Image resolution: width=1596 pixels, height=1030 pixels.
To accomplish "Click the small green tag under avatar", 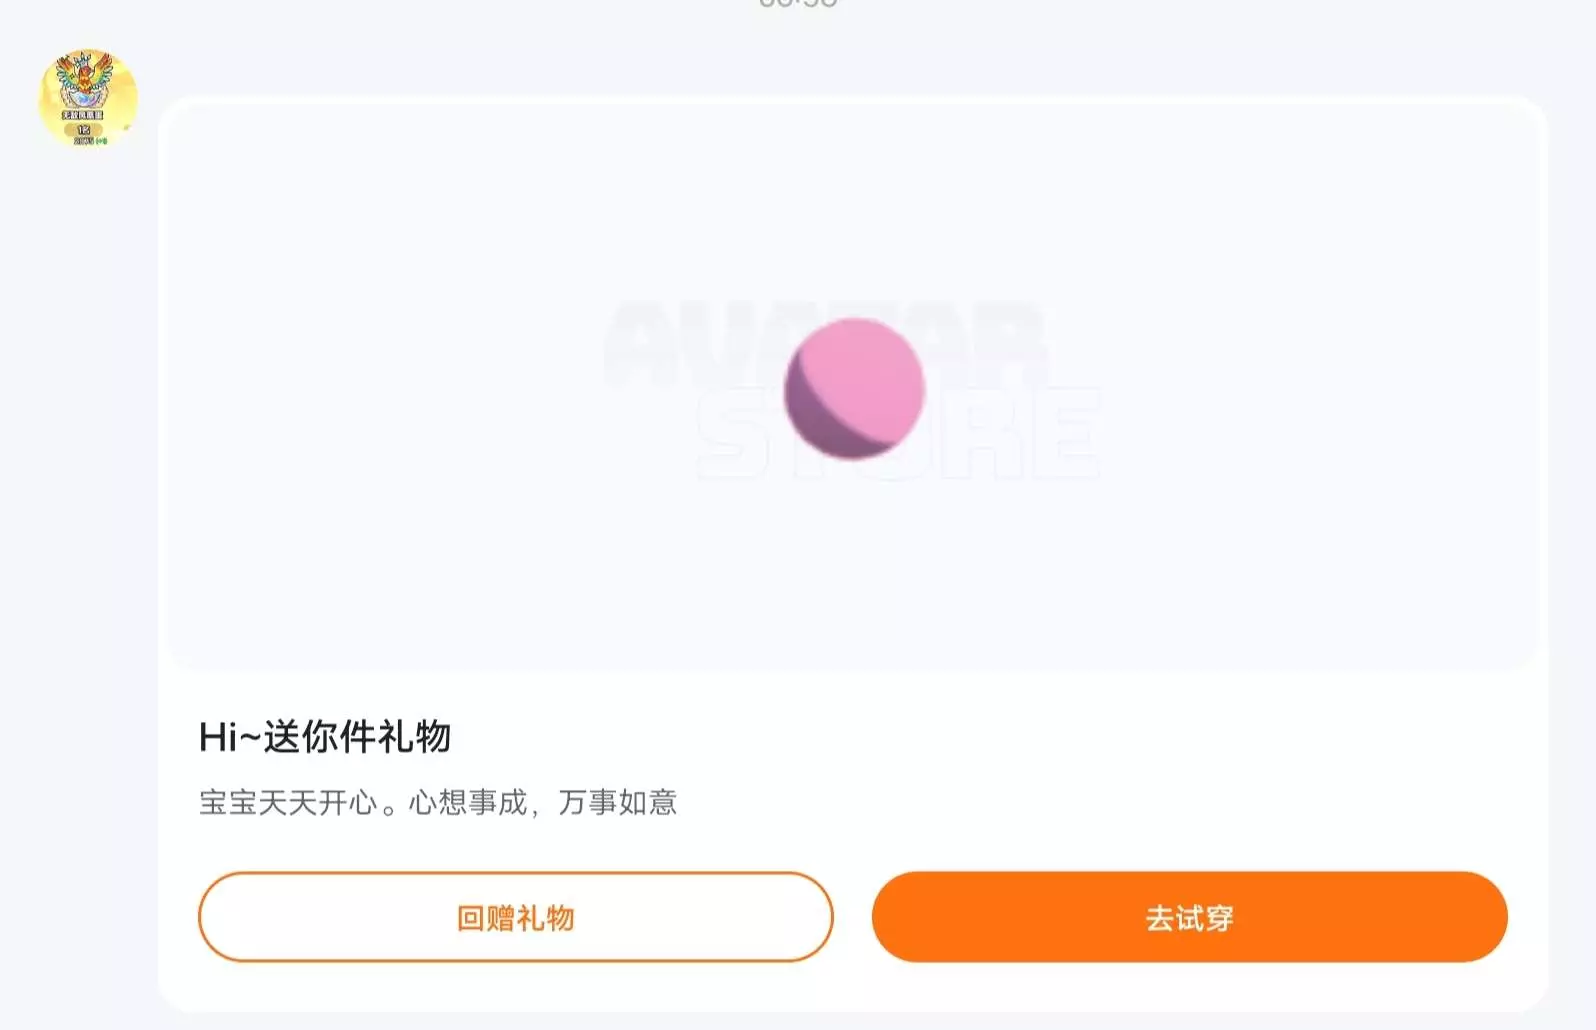I will pos(102,141).
